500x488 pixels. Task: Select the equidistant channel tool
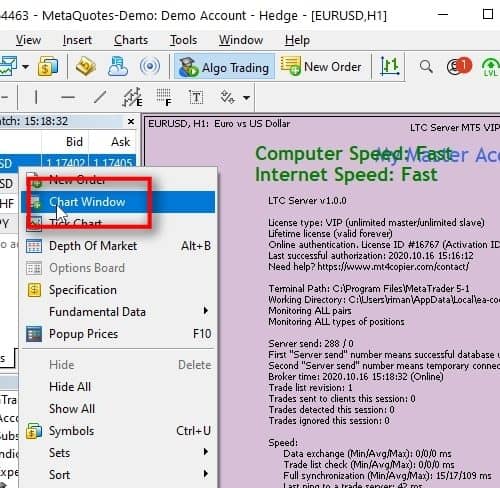132,98
